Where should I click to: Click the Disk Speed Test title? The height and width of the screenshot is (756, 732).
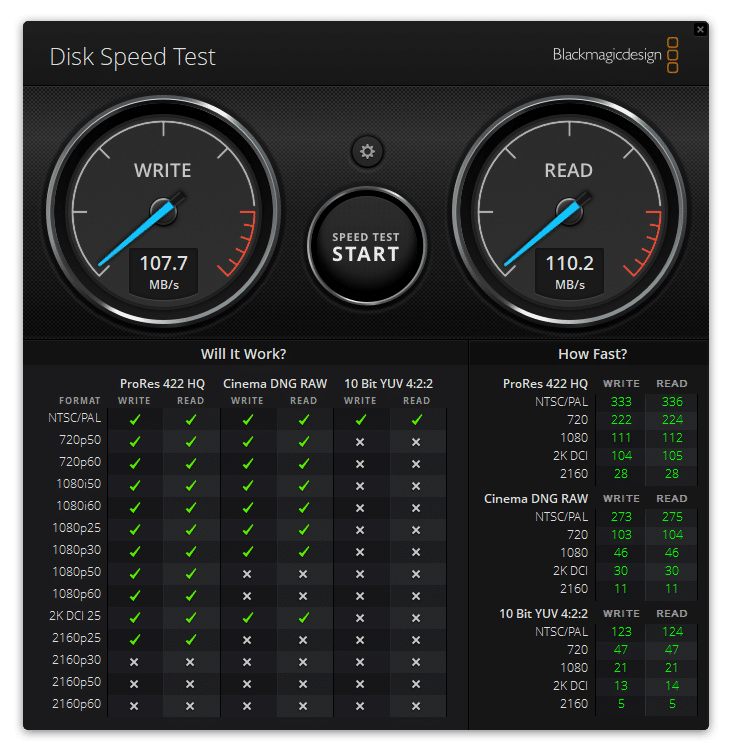coord(133,57)
